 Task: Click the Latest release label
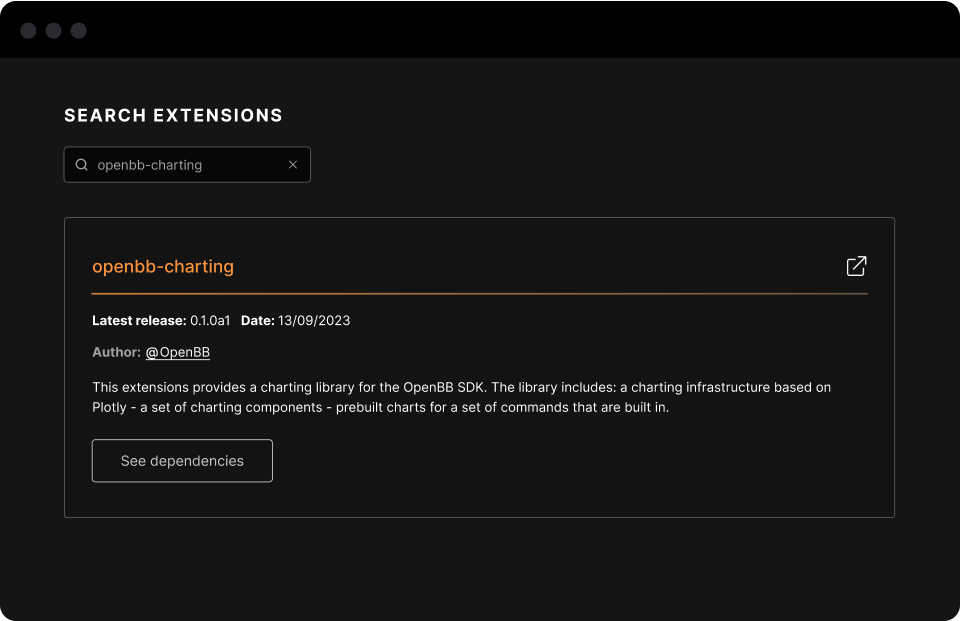(x=139, y=321)
